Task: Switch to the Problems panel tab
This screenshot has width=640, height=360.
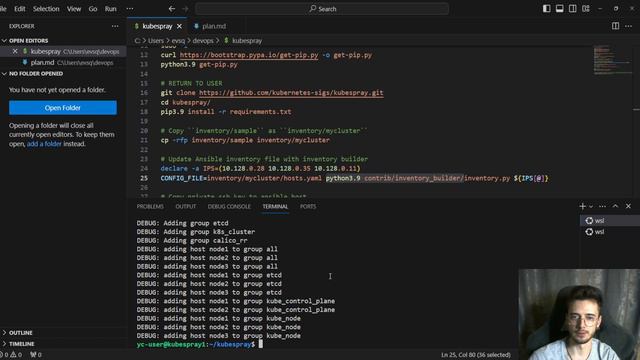Action: 150,207
